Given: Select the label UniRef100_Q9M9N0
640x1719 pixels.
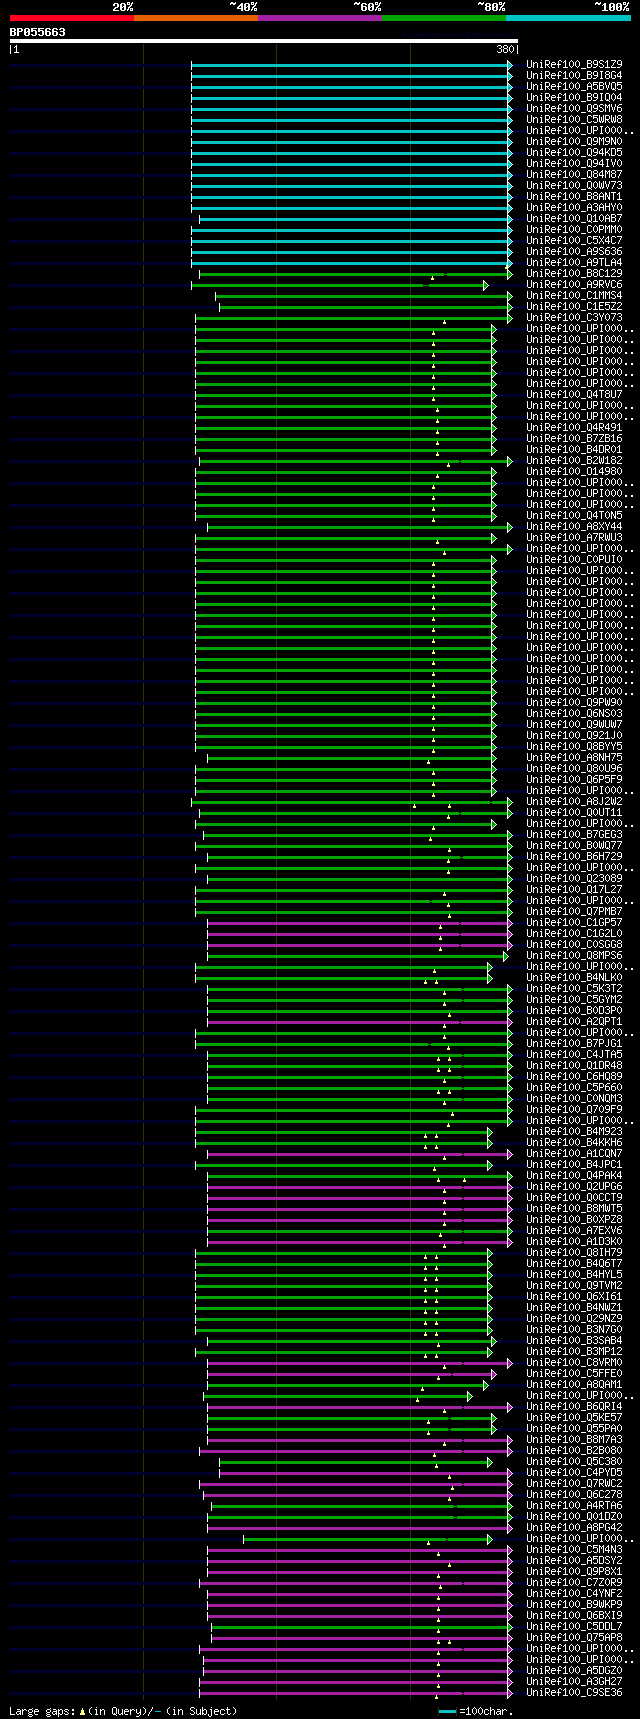Looking at the screenshot, I should [574, 141].
